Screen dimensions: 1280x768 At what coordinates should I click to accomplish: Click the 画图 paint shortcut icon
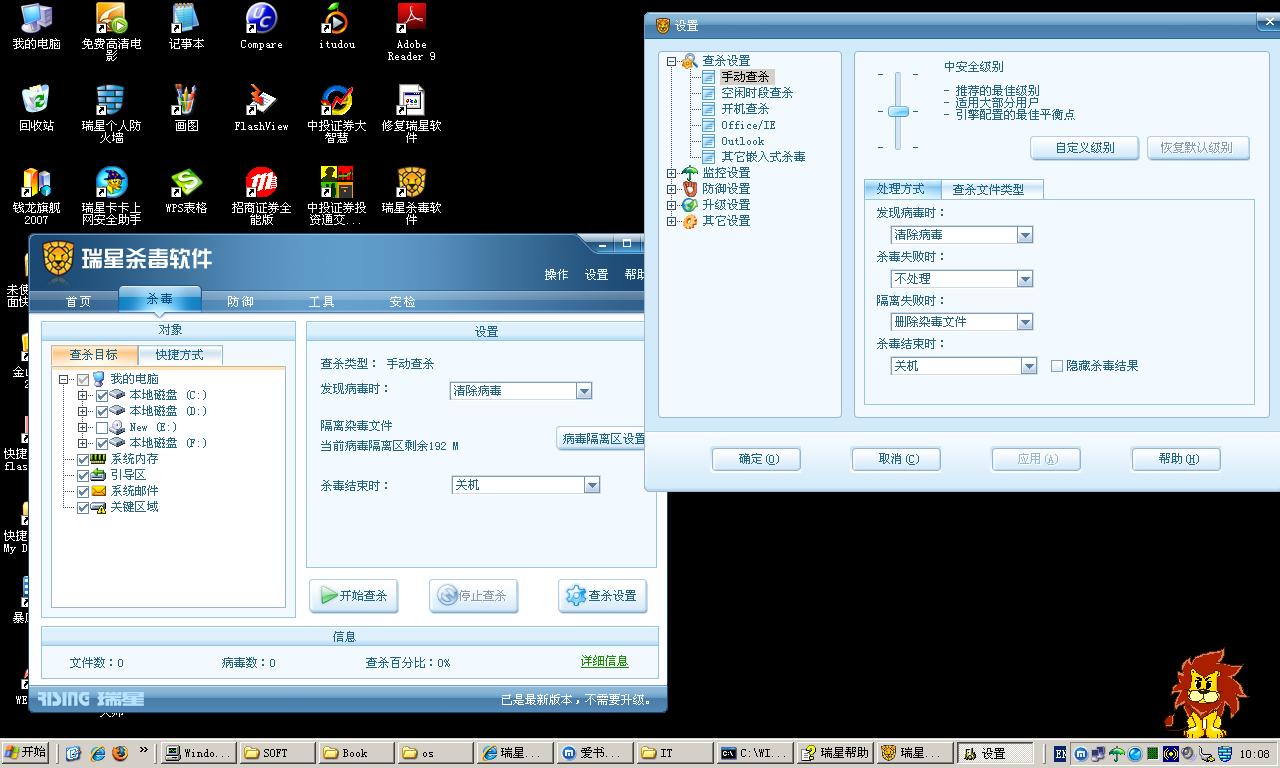point(186,108)
